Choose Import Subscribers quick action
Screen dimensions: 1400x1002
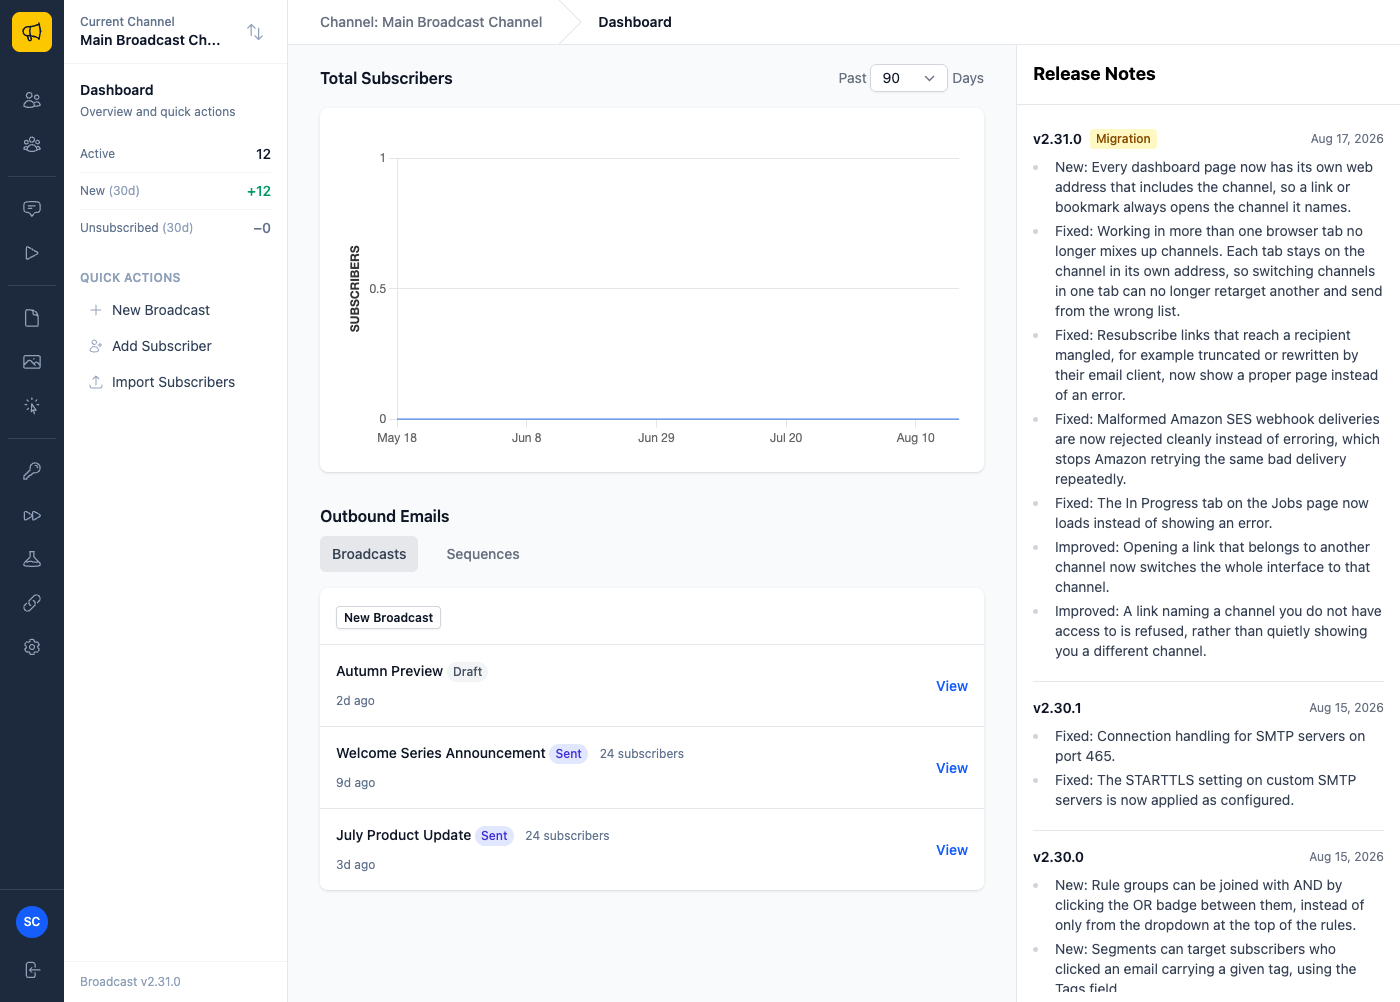click(x=173, y=382)
